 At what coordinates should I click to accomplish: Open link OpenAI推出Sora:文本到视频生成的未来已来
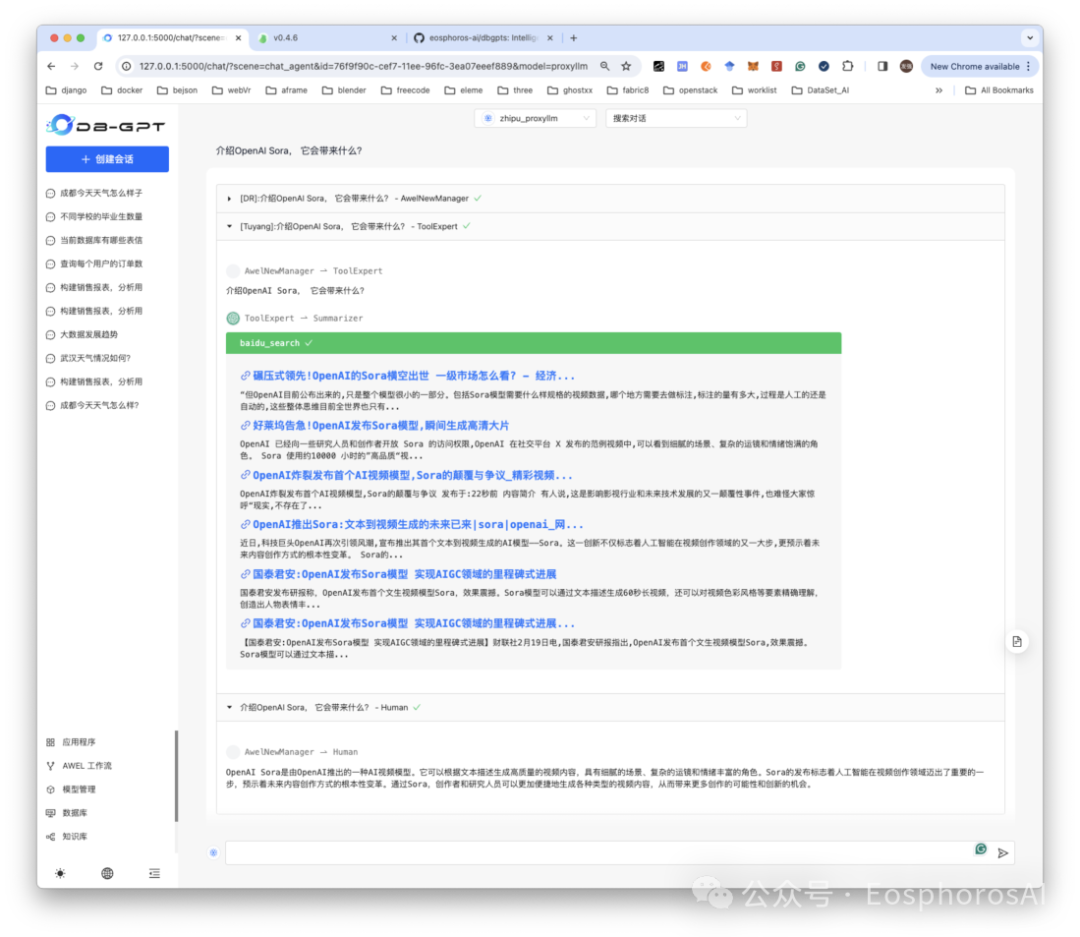412,524
